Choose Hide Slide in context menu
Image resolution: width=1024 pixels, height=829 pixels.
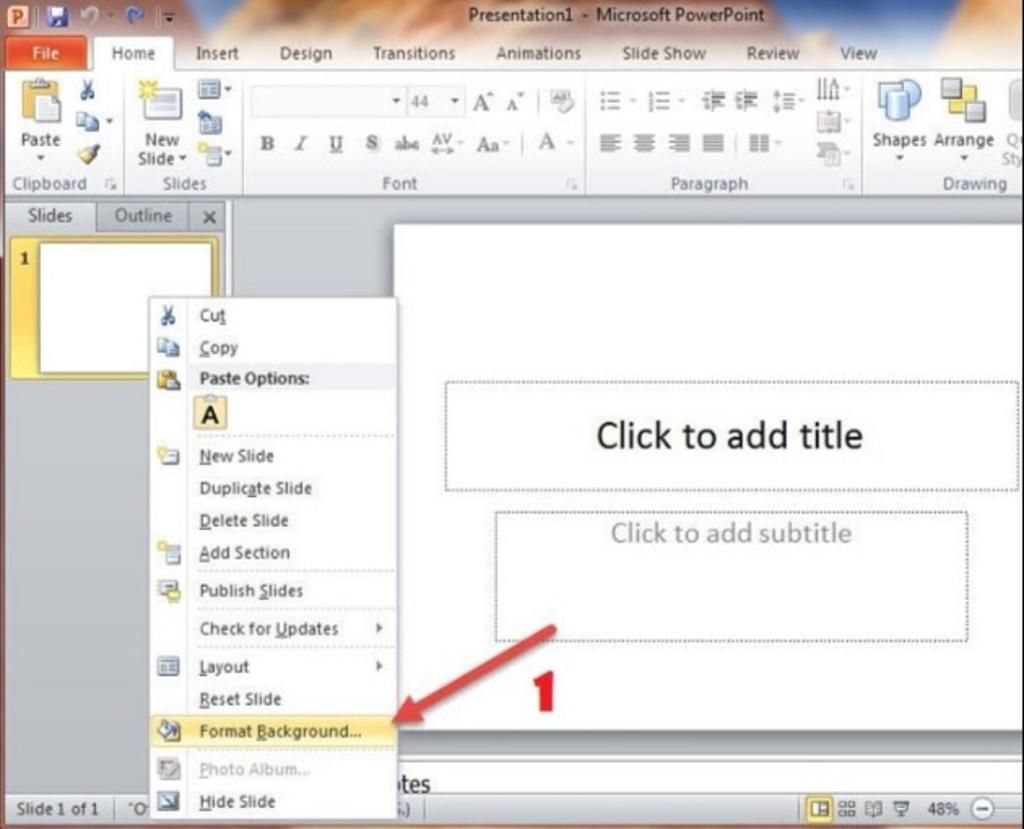click(x=274, y=802)
